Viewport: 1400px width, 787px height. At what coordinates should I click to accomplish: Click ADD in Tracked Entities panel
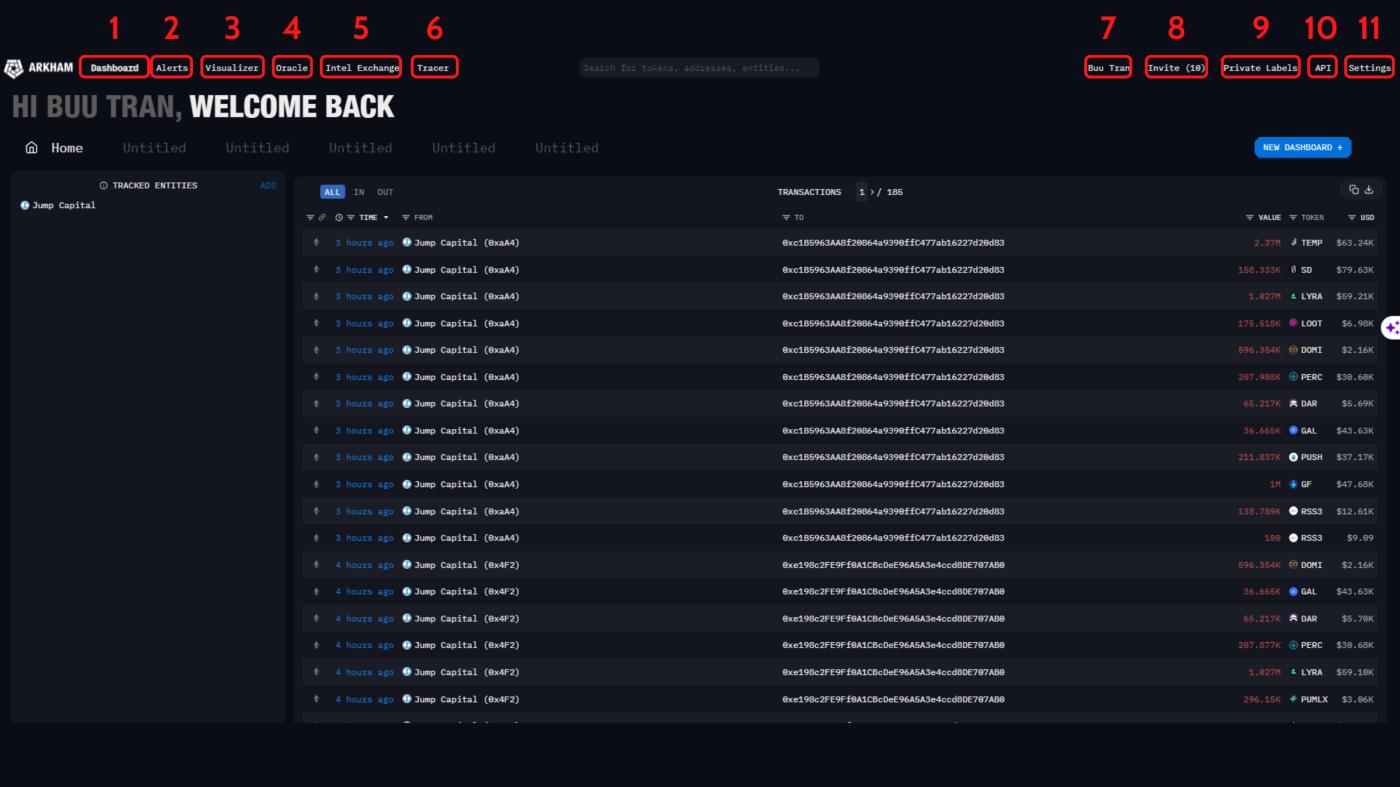coord(268,186)
